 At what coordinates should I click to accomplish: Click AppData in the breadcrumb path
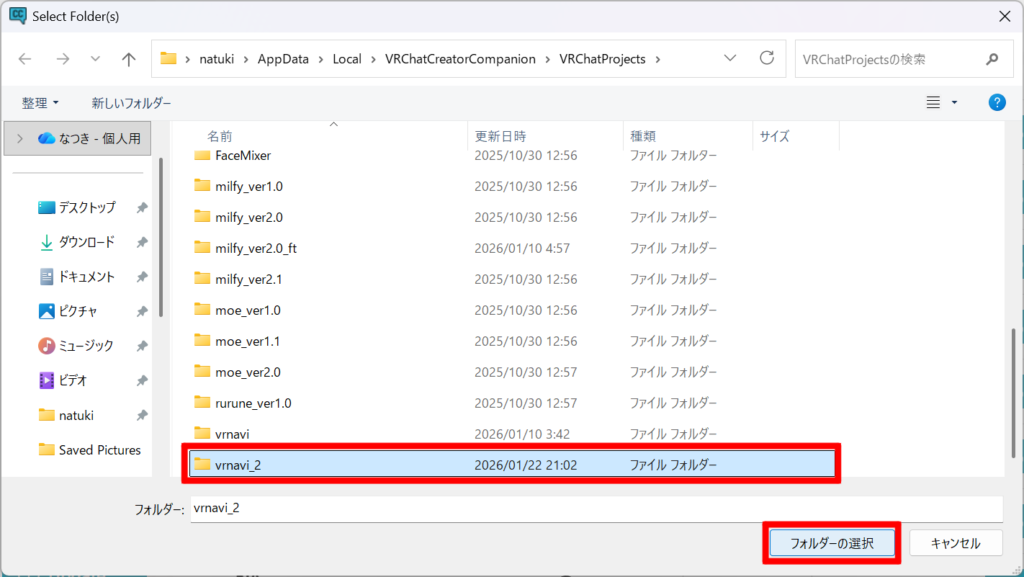(285, 59)
